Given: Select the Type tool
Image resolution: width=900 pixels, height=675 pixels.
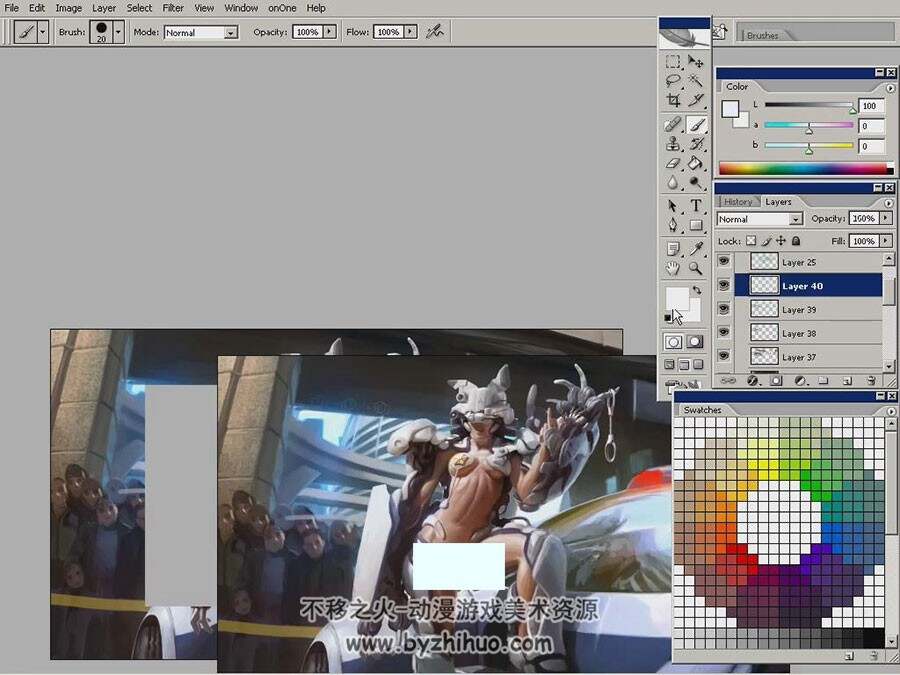Looking at the screenshot, I should (696, 205).
